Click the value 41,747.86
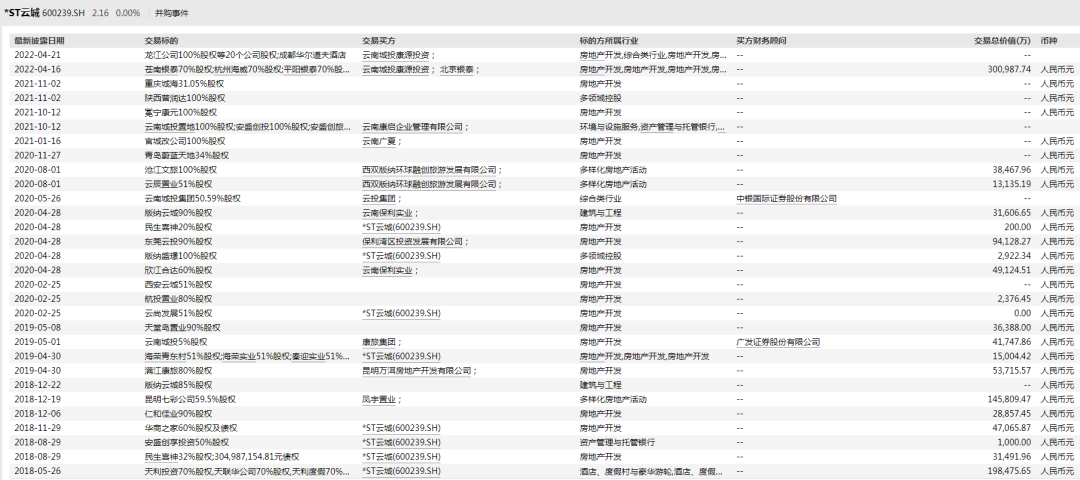Screen dimensions: 1080x480 pos(1012,342)
